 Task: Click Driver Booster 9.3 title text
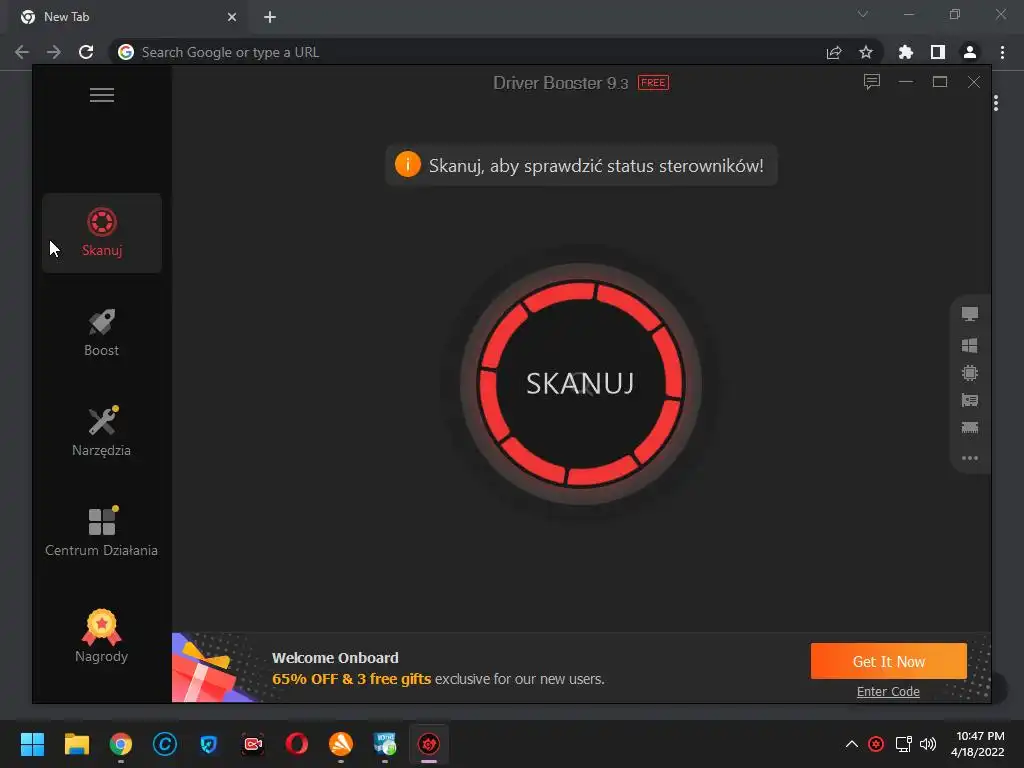tap(560, 83)
